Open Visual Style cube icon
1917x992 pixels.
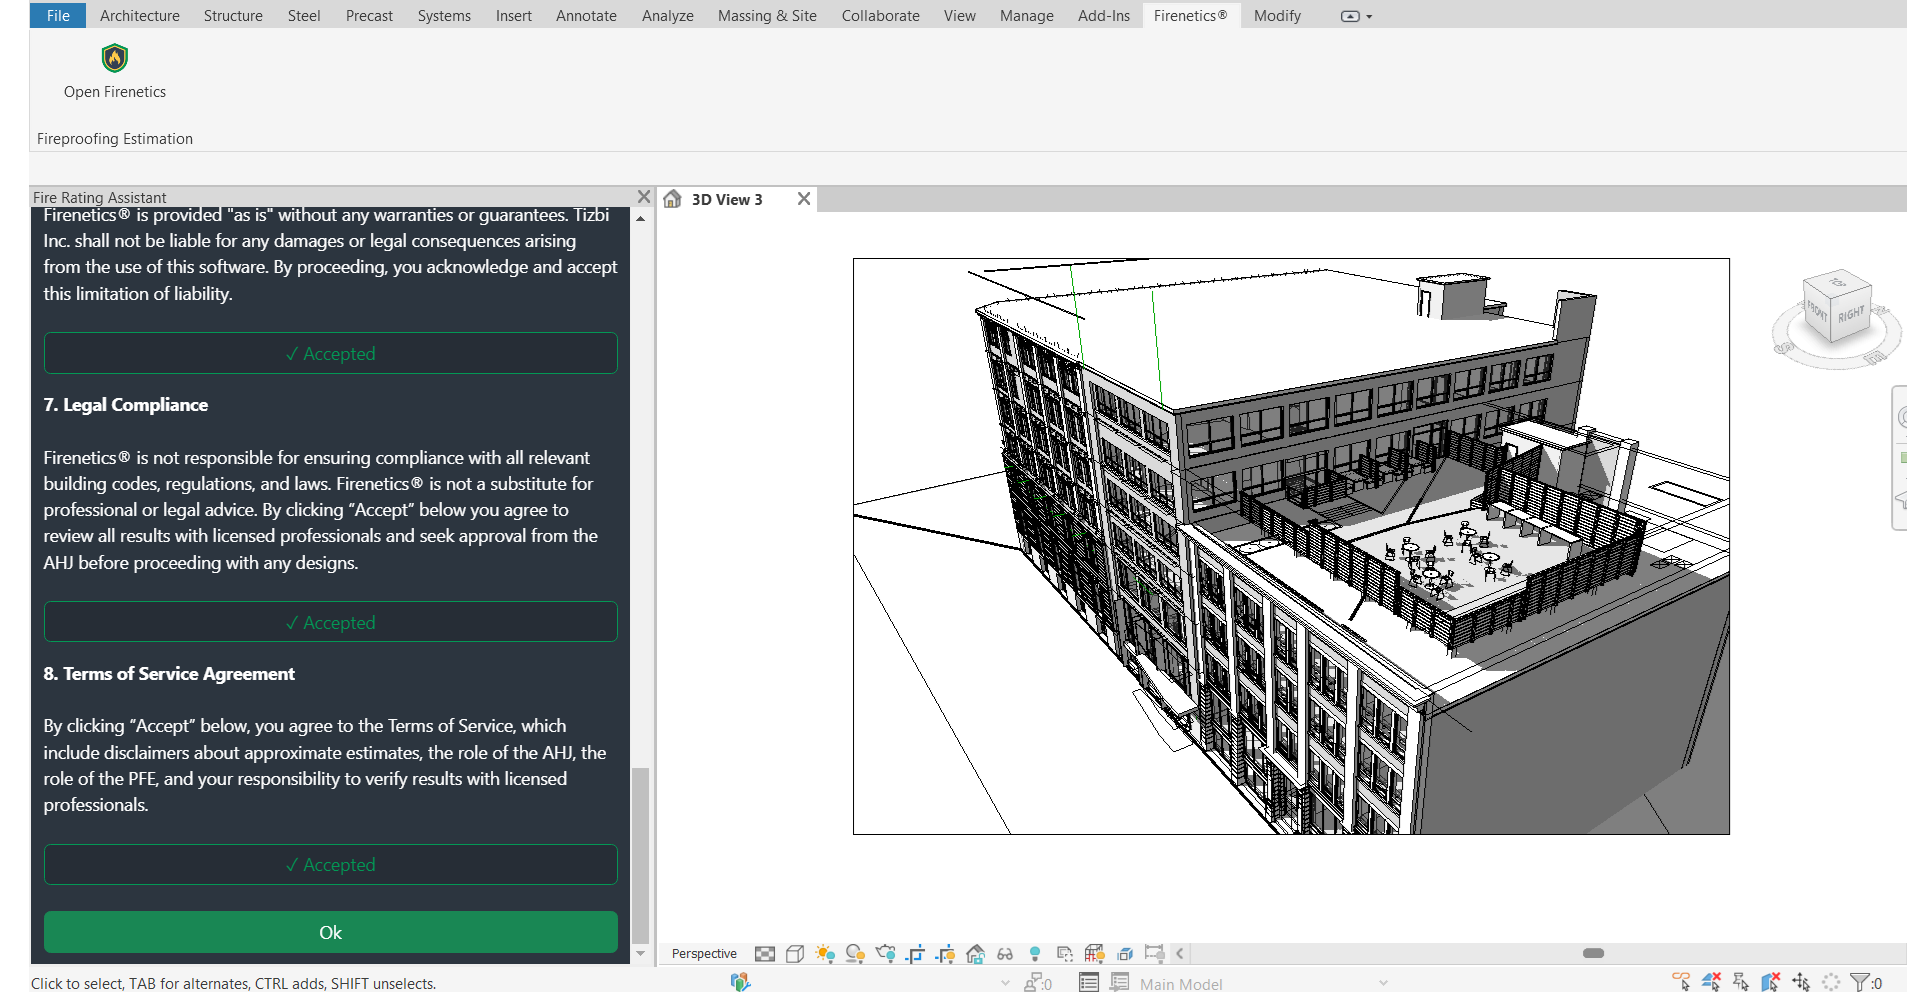(x=795, y=954)
